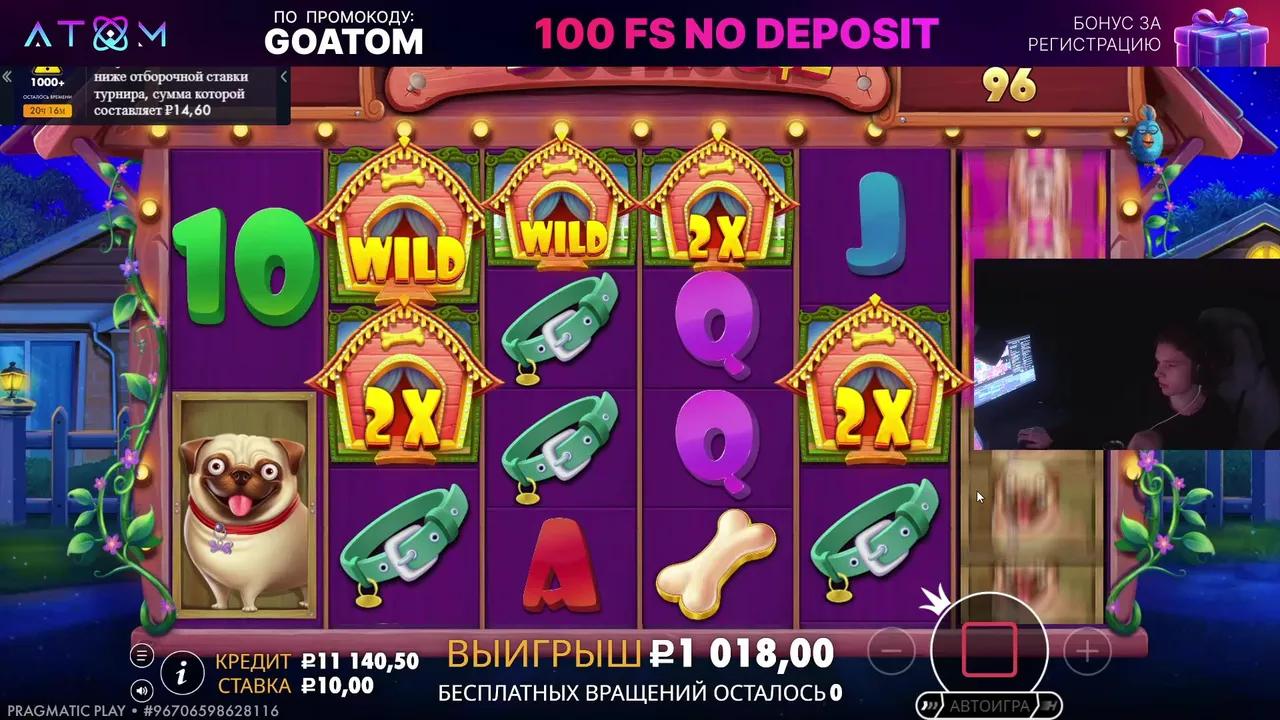This screenshot has width=1280, height=720.
Task: Click the bone symbol on reels
Action: pyautogui.click(x=716, y=561)
